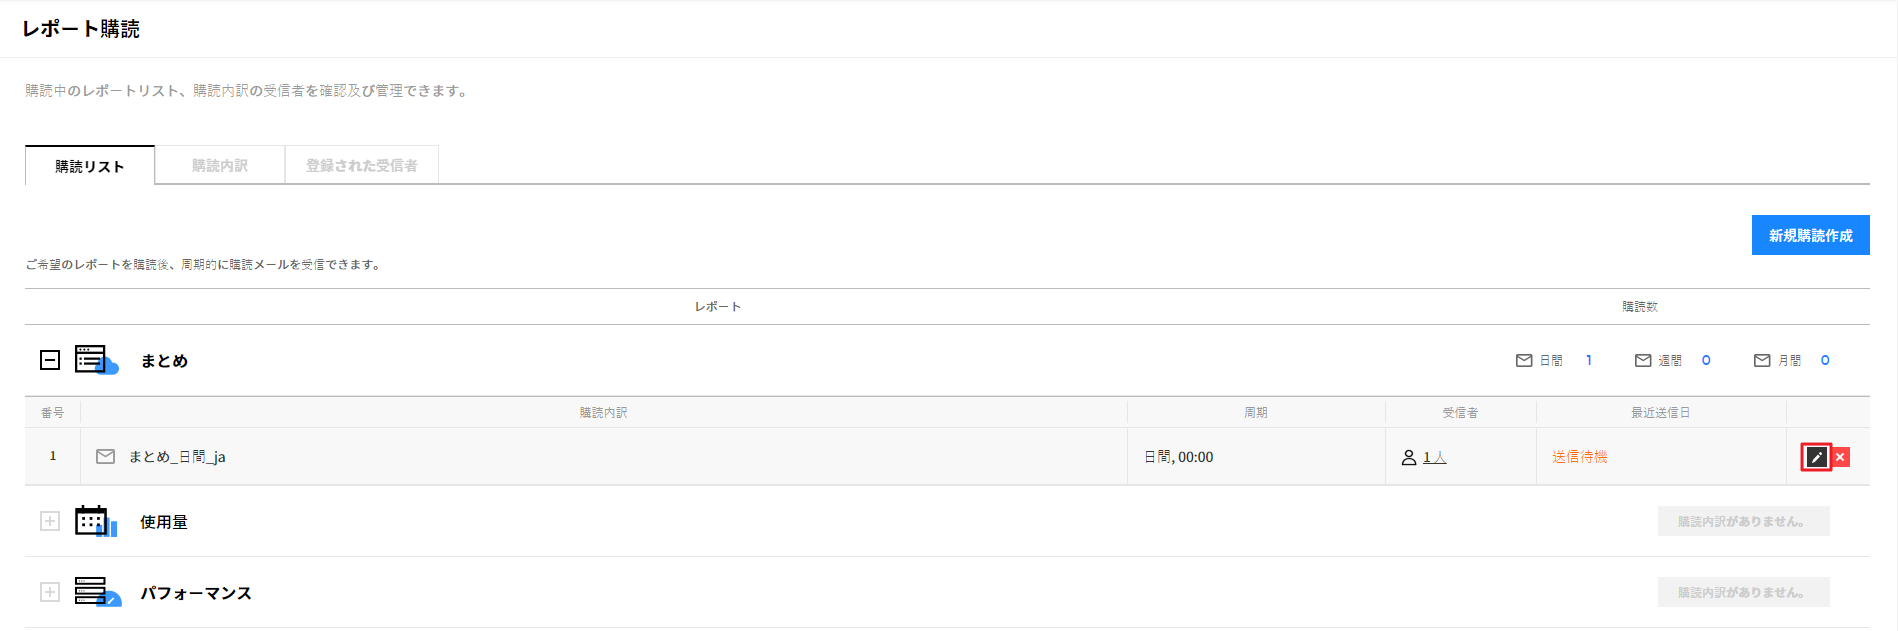Viewport: 1898px width, 631px height.
Task: Collapse the まとめ report section
Action: (50, 360)
